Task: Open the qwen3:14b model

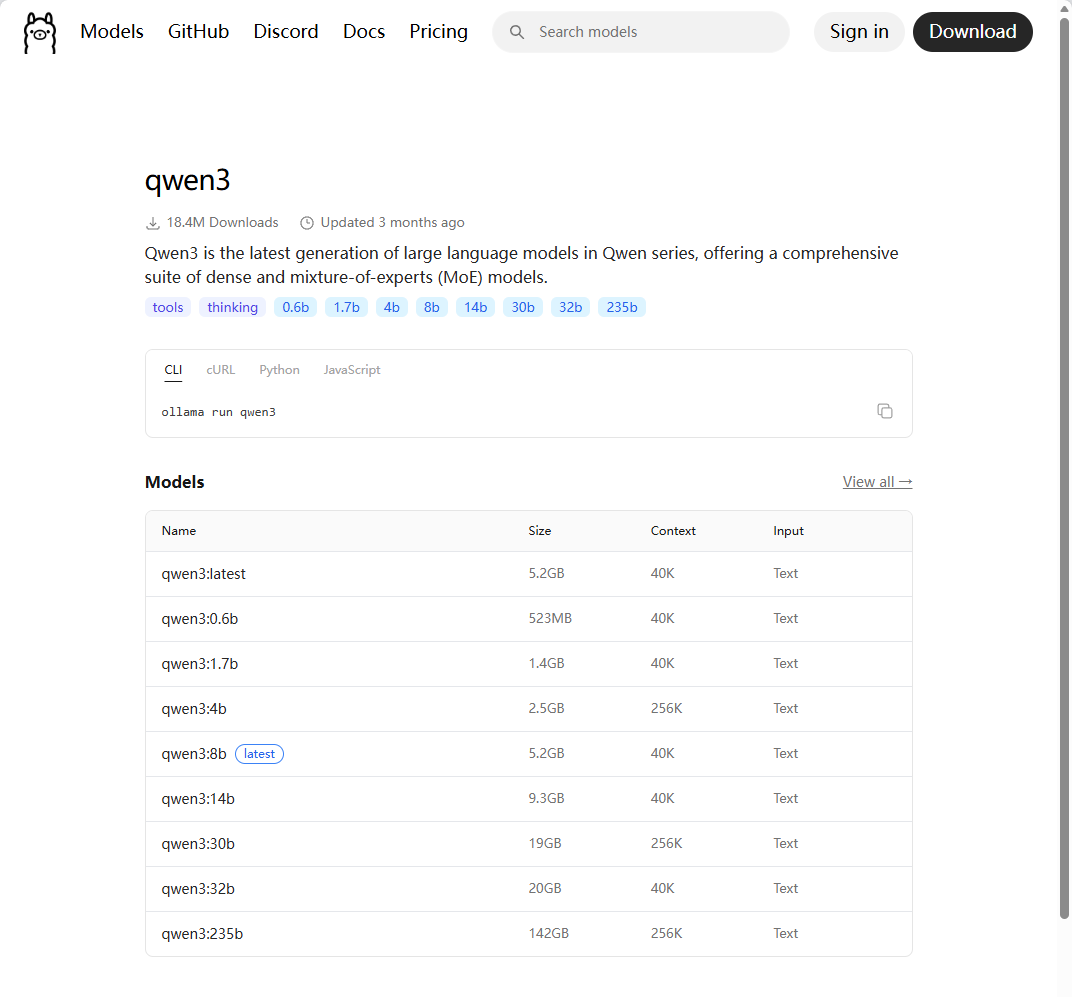Action: [x=198, y=799]
